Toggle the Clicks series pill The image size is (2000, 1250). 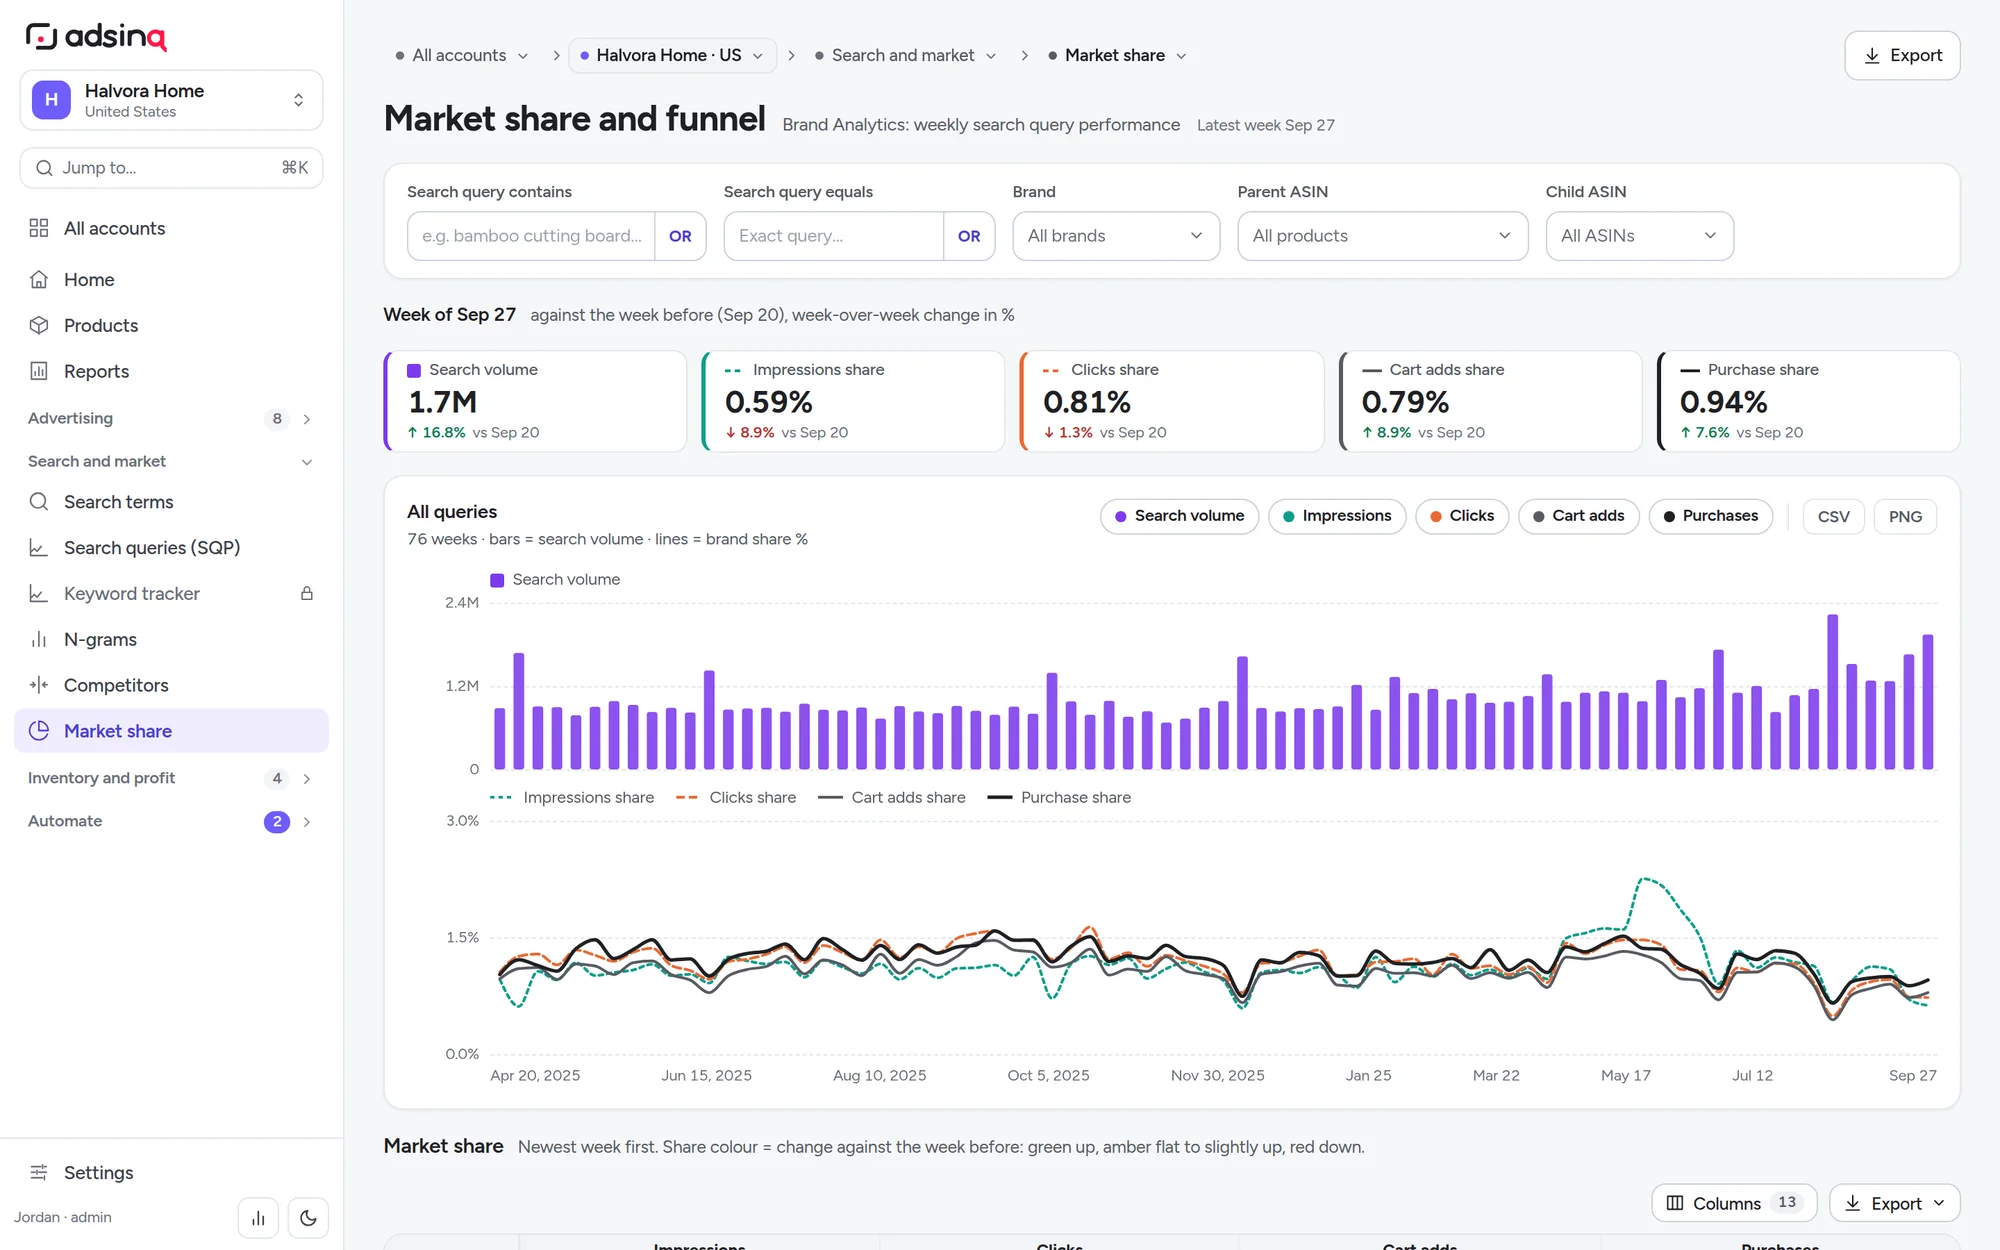tap(1462, 516)
